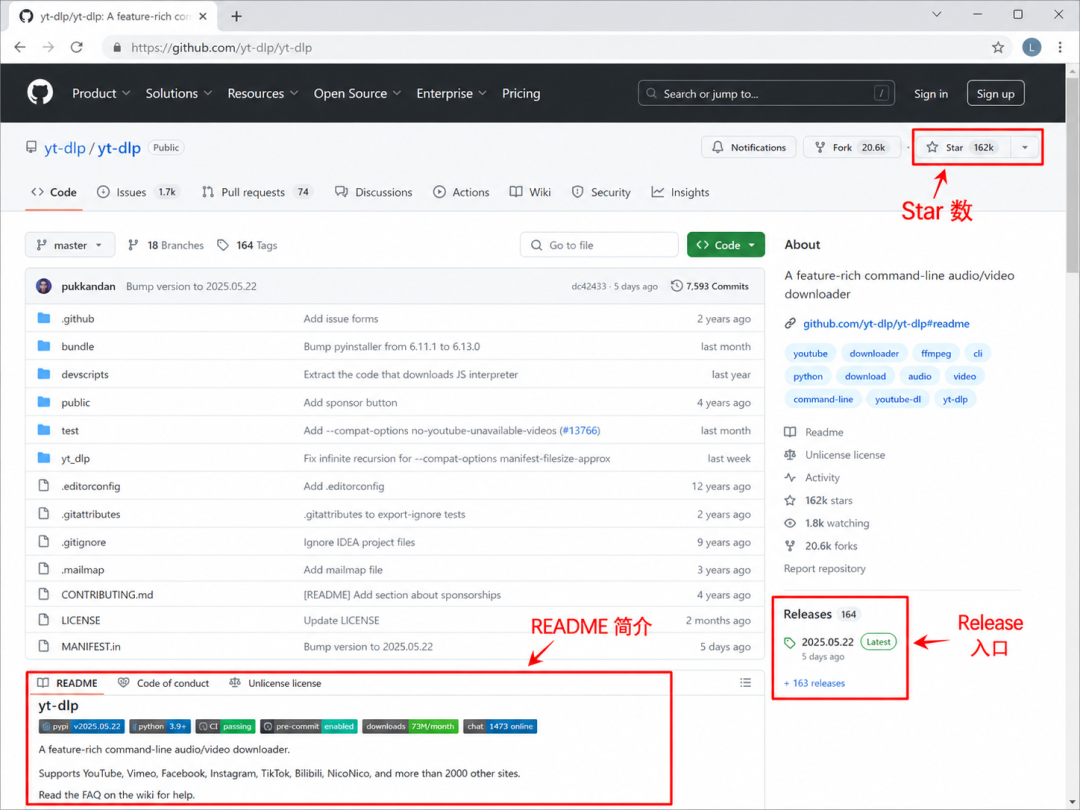Switch to the Pull requests tab

click(257, 192)
